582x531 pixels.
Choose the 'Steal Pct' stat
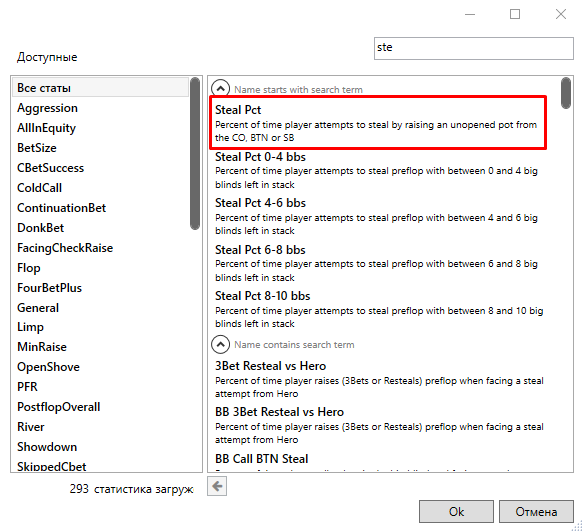[x=378, y=123]
